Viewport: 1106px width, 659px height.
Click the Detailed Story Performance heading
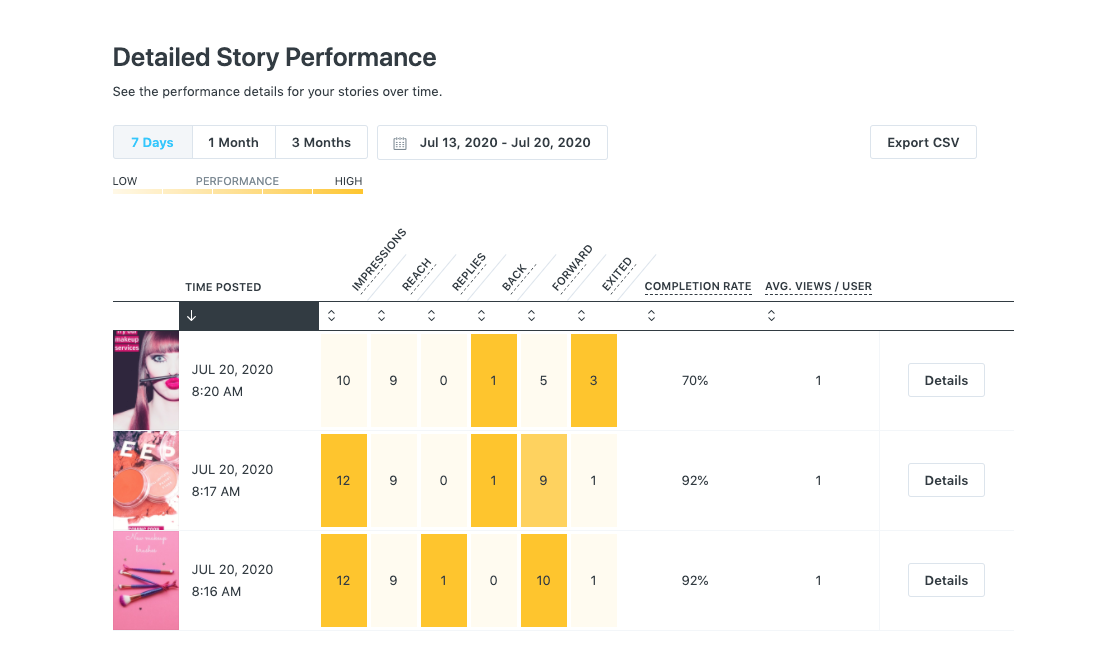pos(274,57)
